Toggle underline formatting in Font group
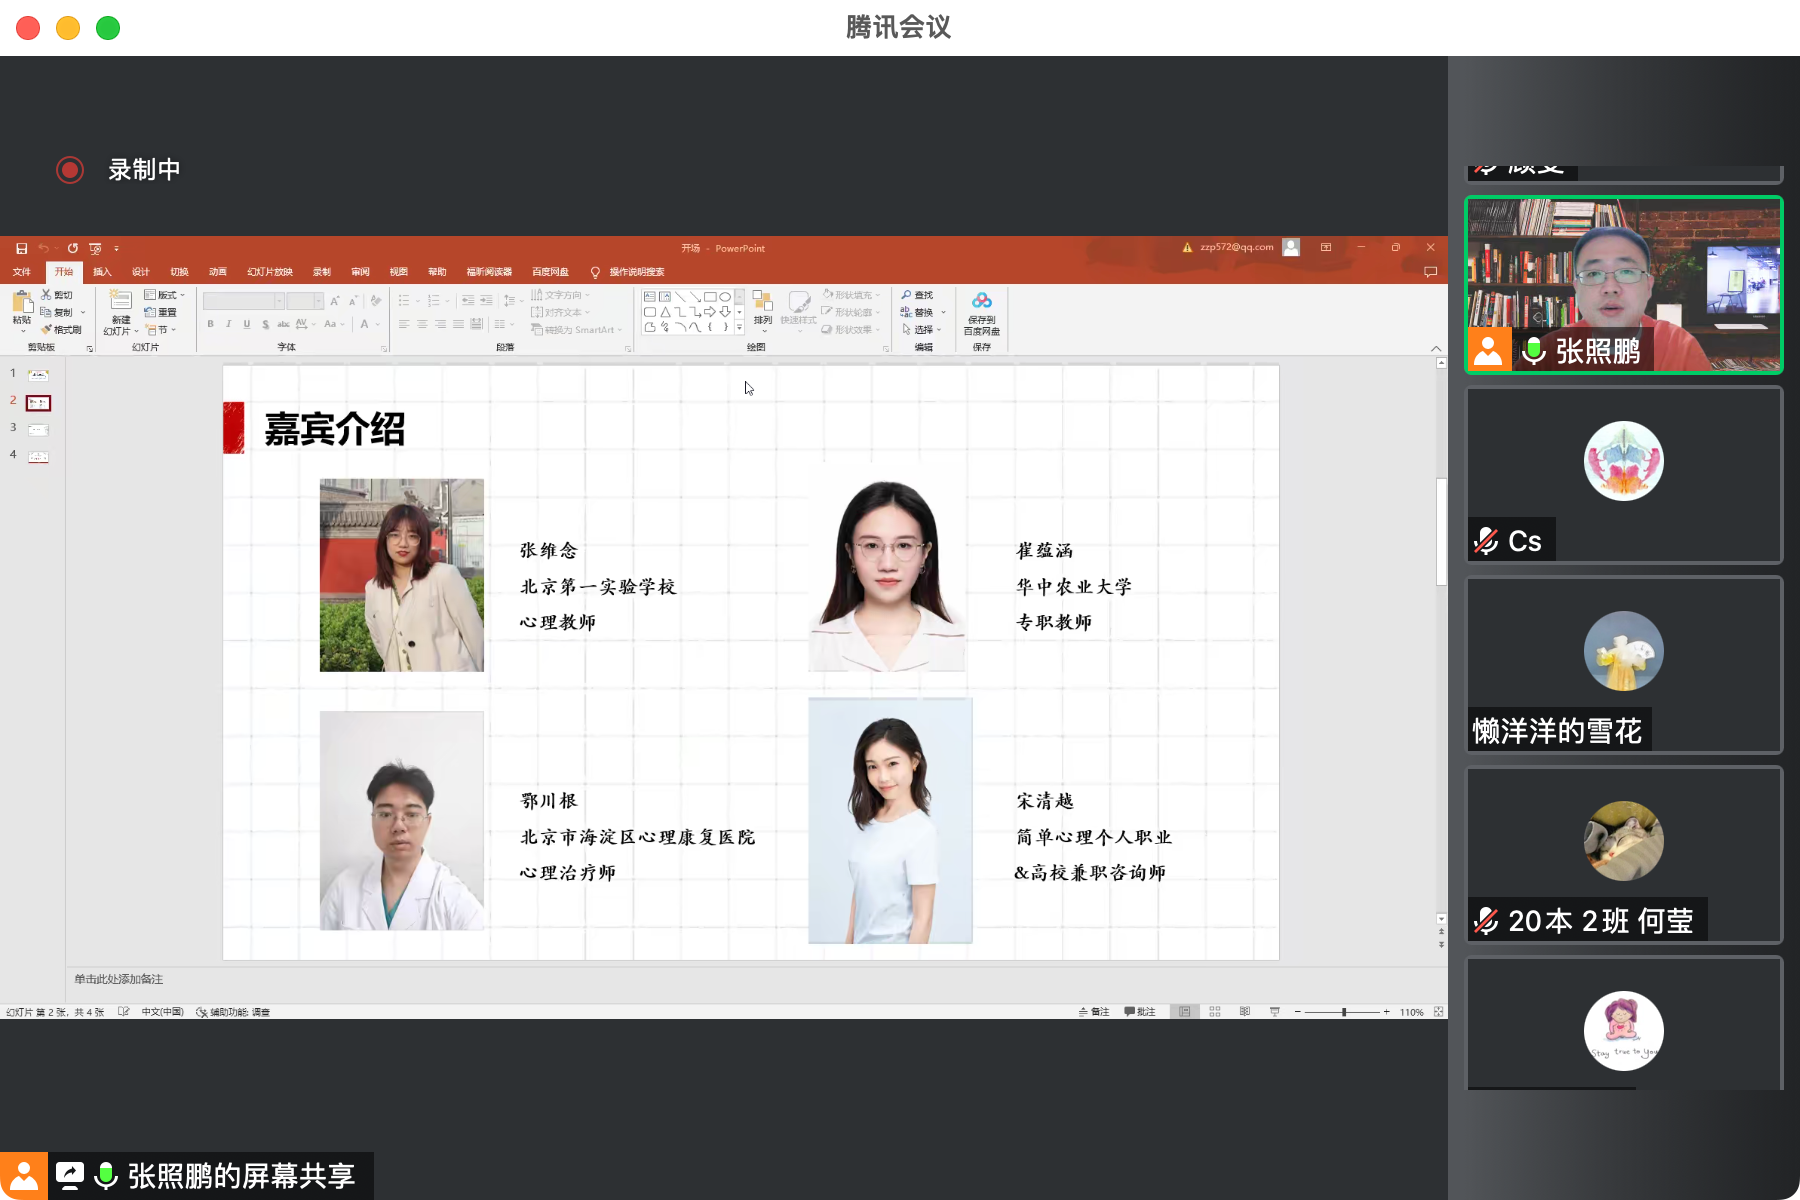 coord(247,324)
